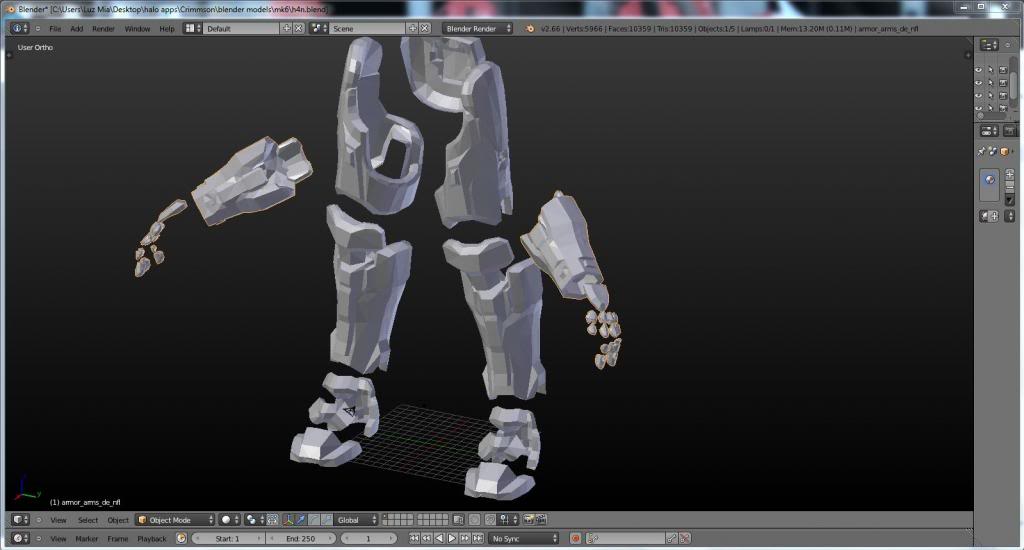The width and height of the screenshot is (1024, 550).
Task: Toggle selectability arrow of first outliner object
Action: tap(991, 70)
